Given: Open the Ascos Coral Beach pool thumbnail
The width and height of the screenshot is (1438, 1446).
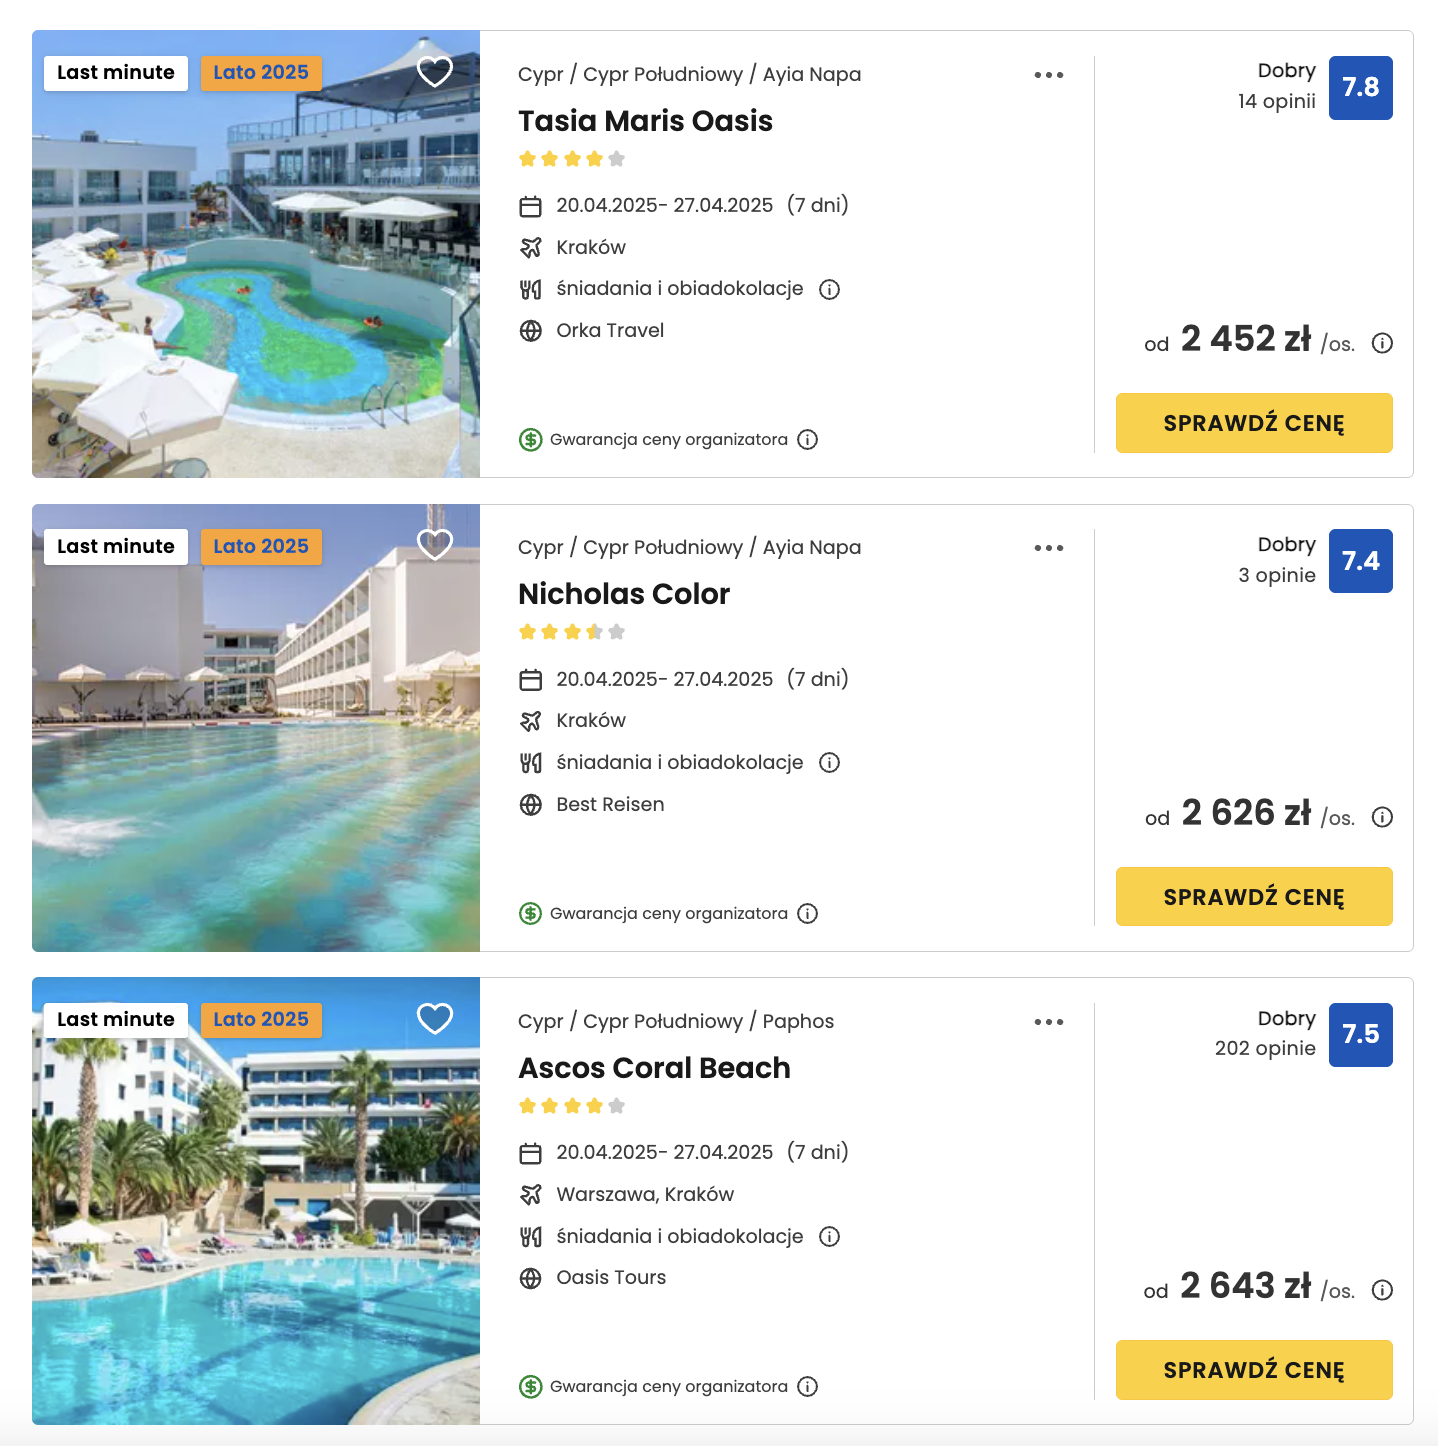Looking at the screenshot, I should (x=256, y=1201).
